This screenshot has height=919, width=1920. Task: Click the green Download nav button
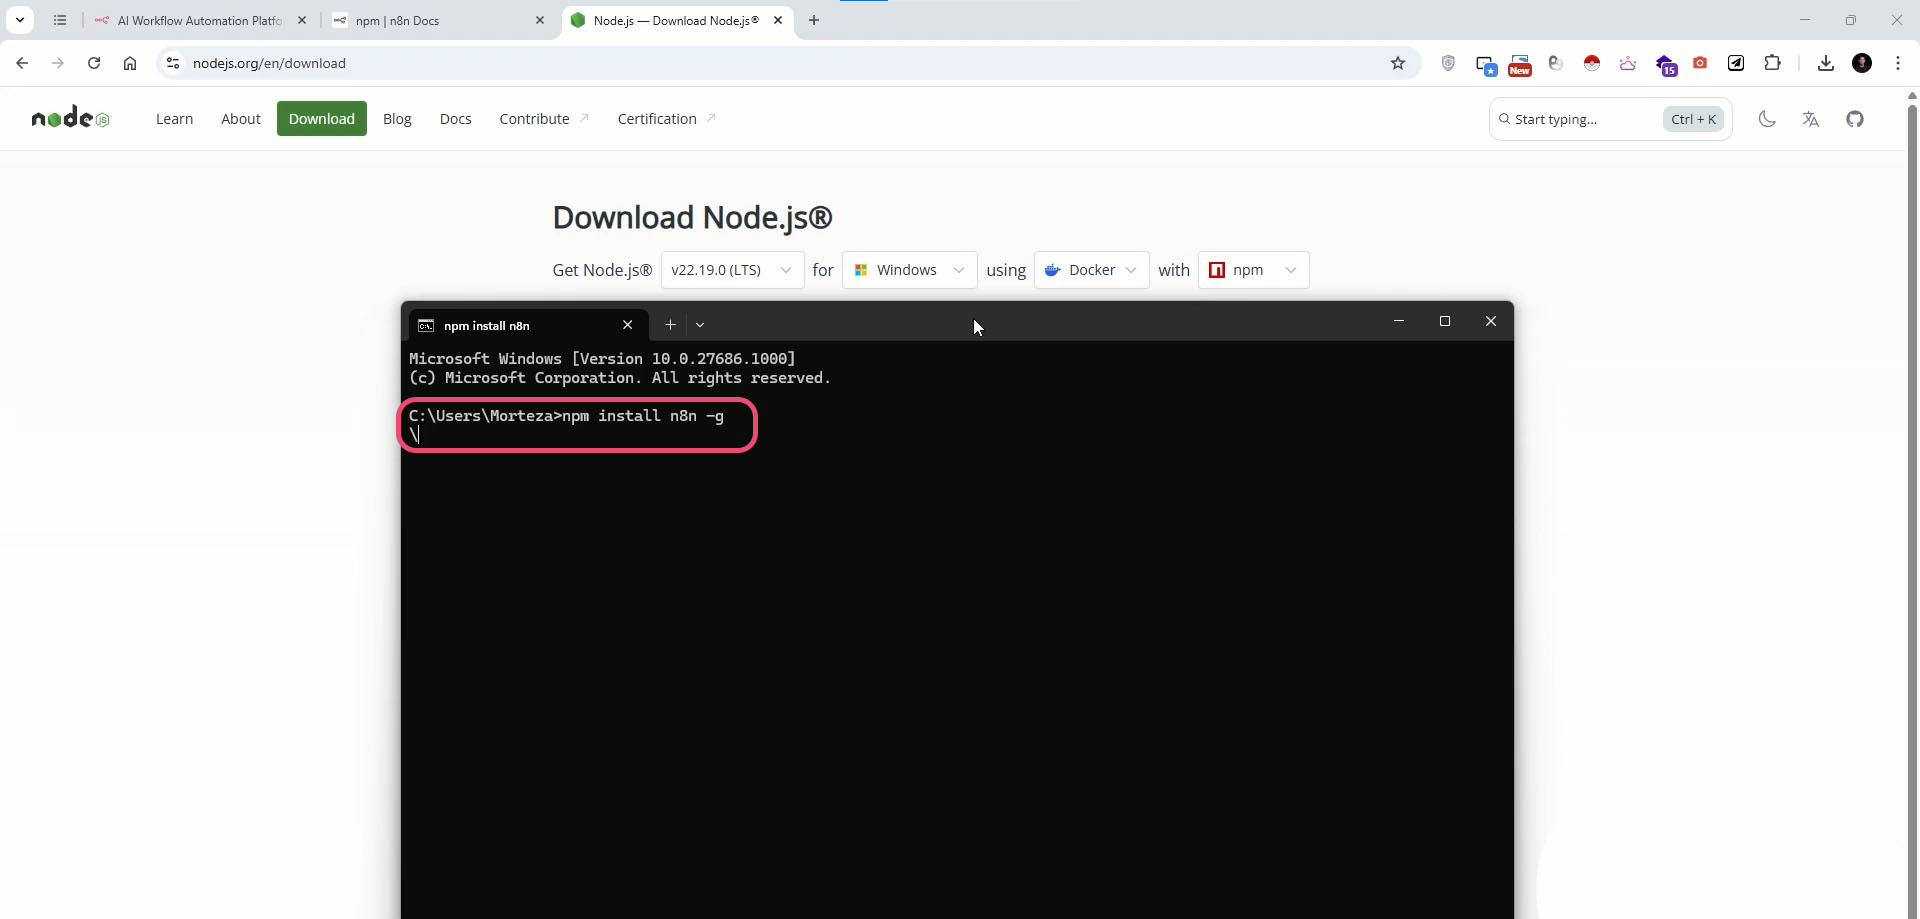coord(322,119)
